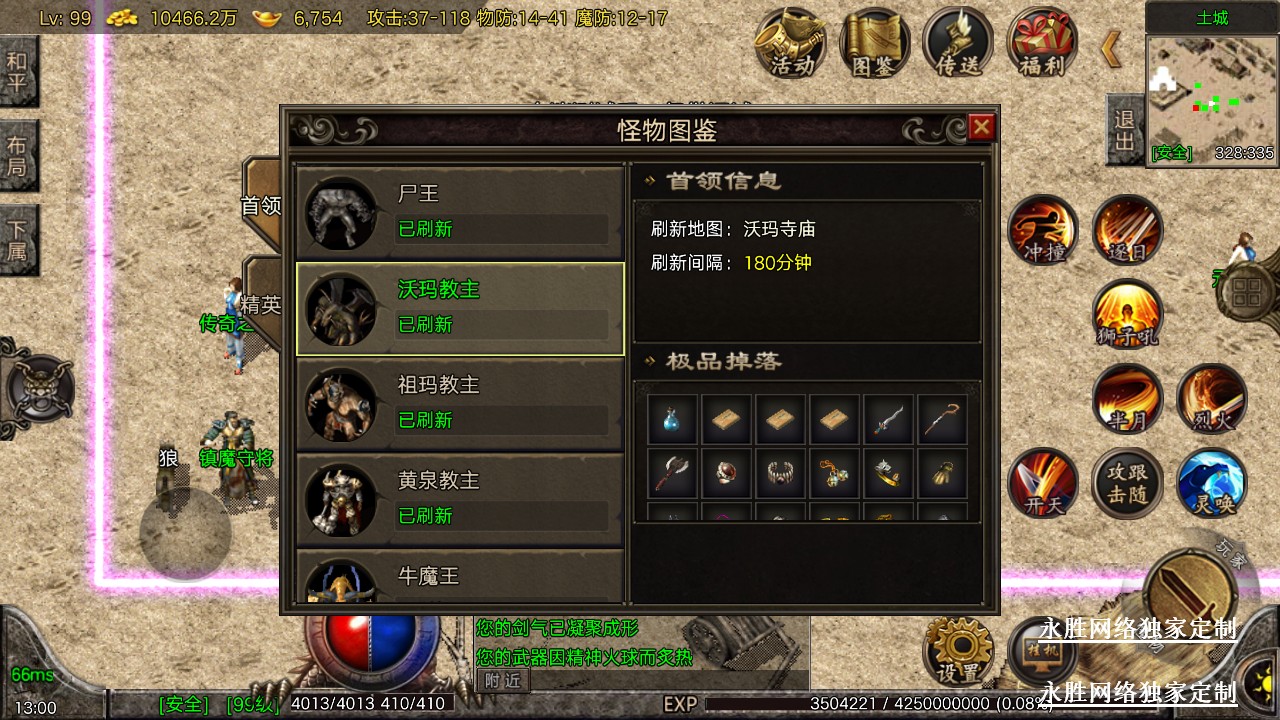Toggle the 开天 skill on
Image resolution: width=1280 pixels, height=720 pixels.
click(1043, 484)
